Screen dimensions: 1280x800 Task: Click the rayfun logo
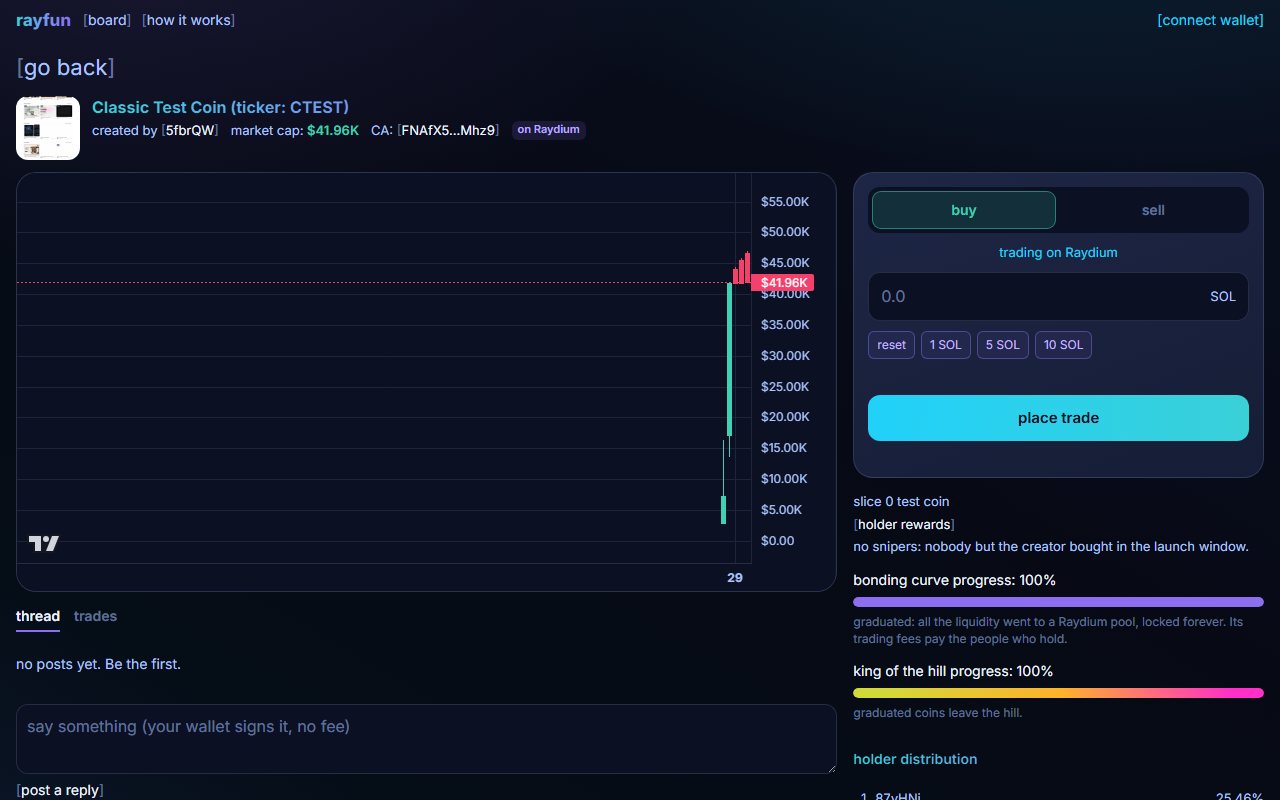coord(43,20)
